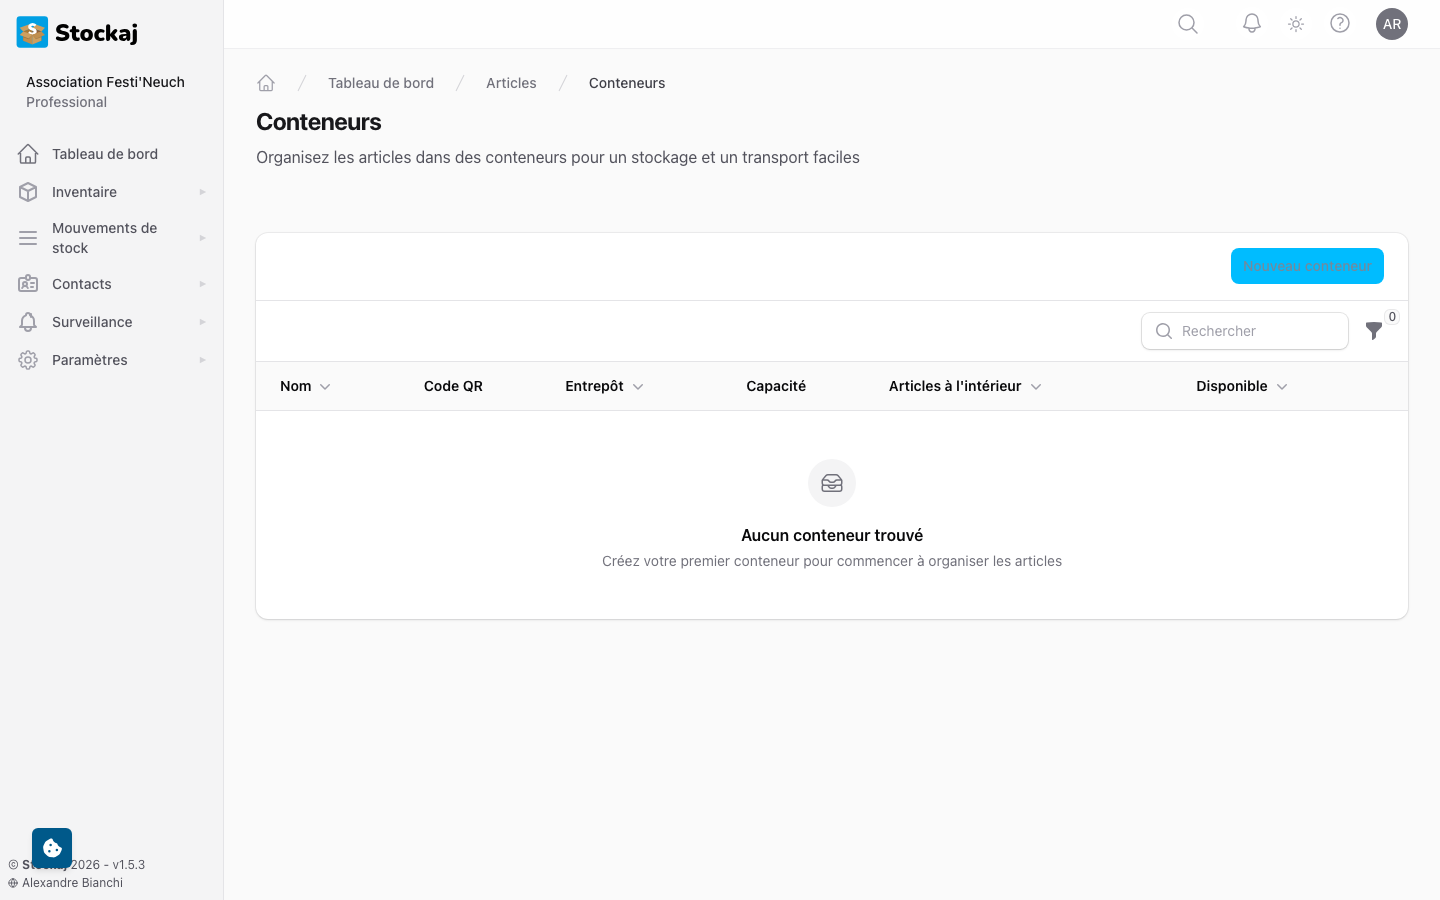This screenshot has width=1440, height=900.
Task: Expand the Paramètres submenu arrow
Action: pyautogui.click(x=202, y=360)
